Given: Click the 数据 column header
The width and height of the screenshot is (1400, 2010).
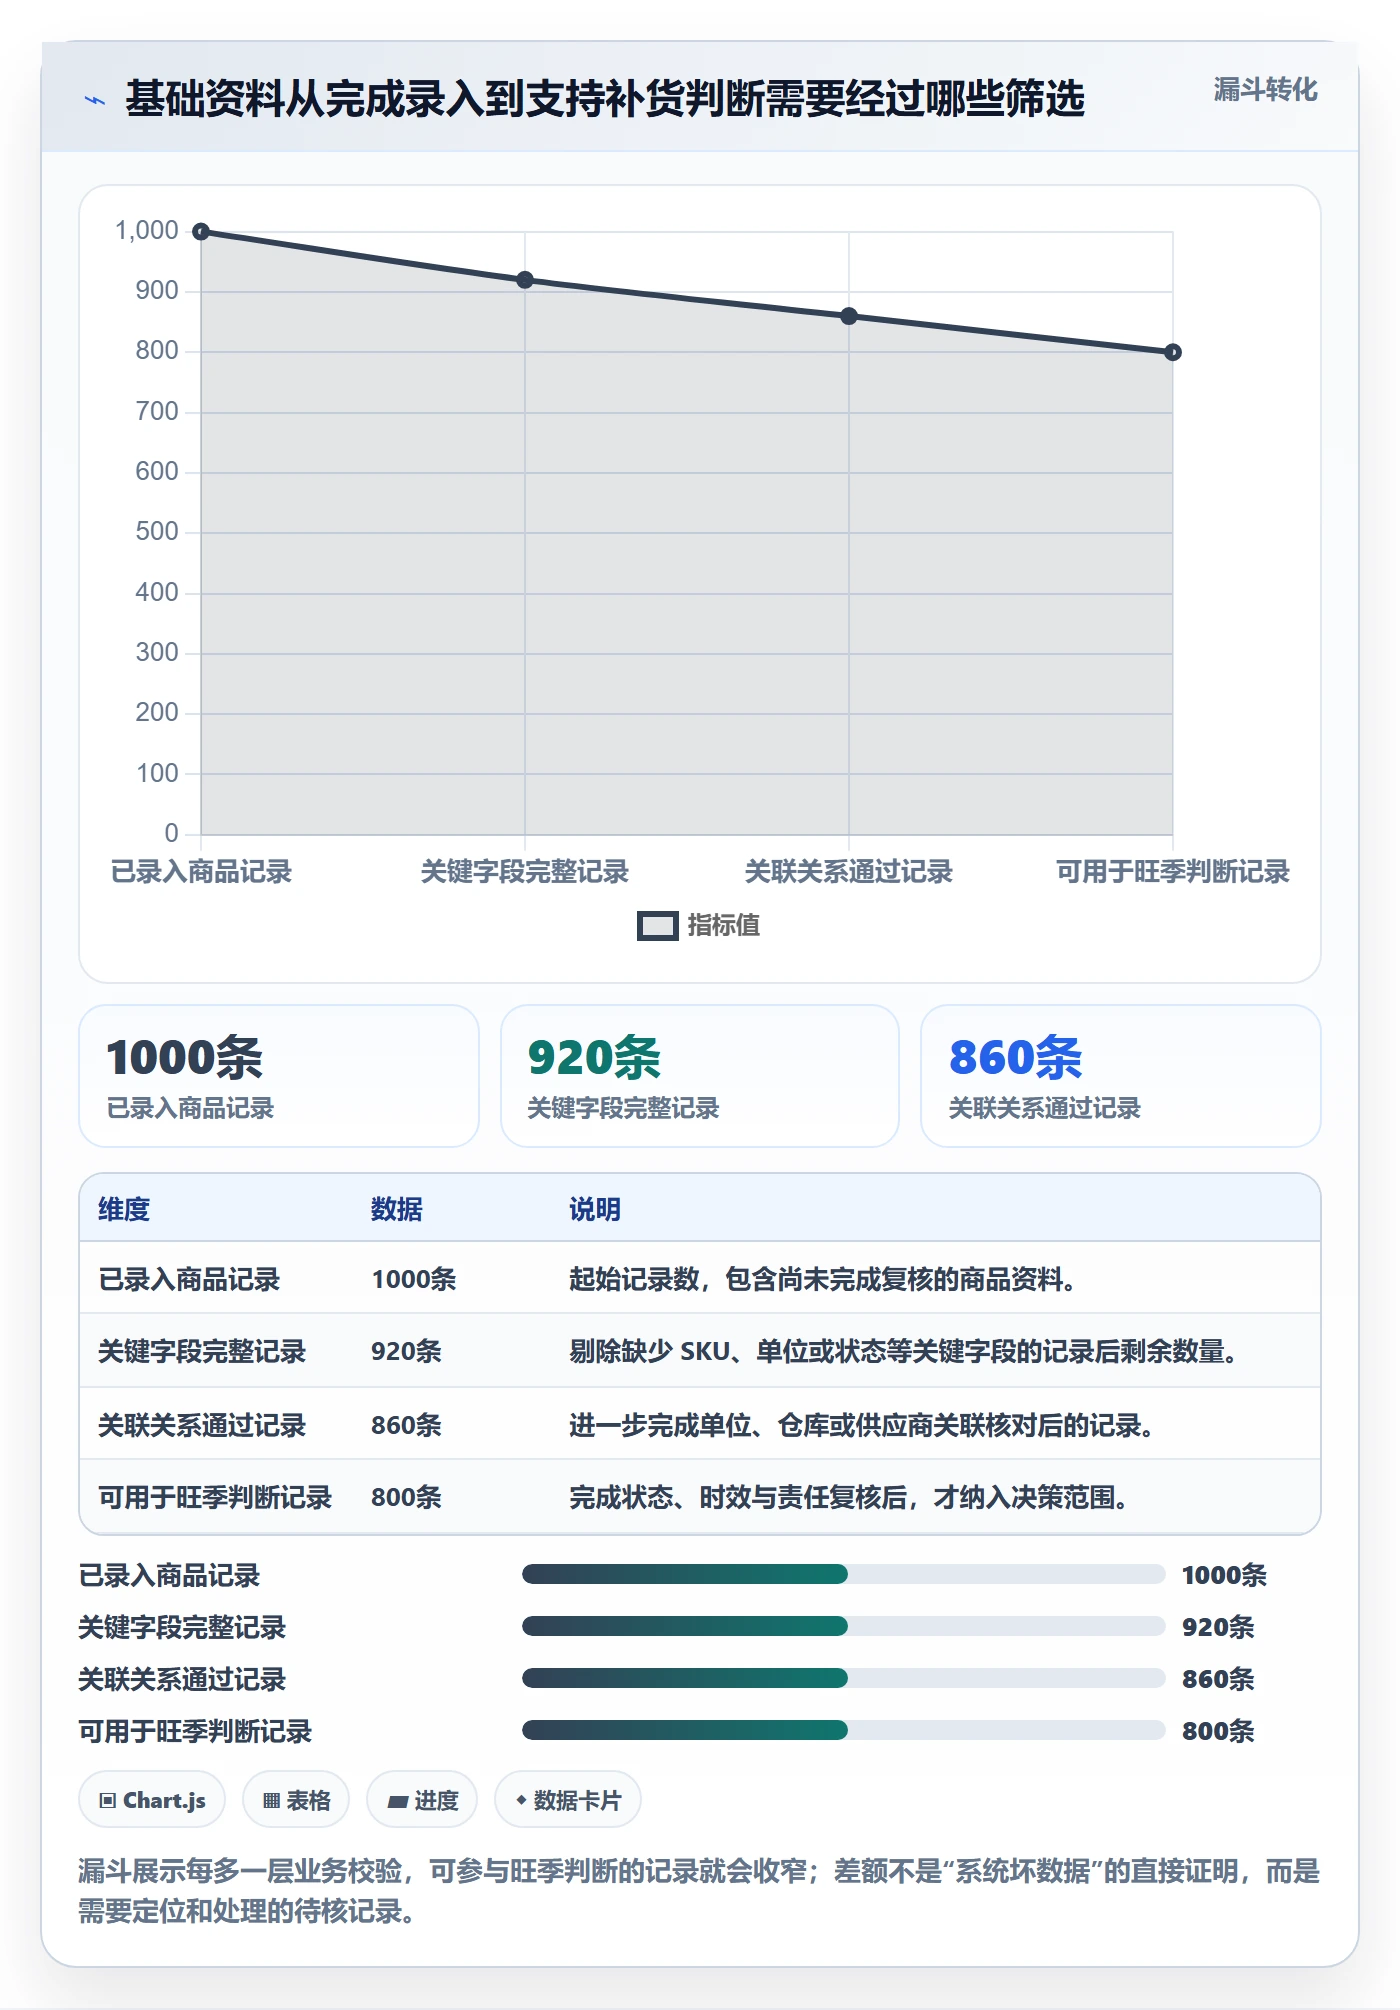Looking at the screenshot, I should 397,1209.
